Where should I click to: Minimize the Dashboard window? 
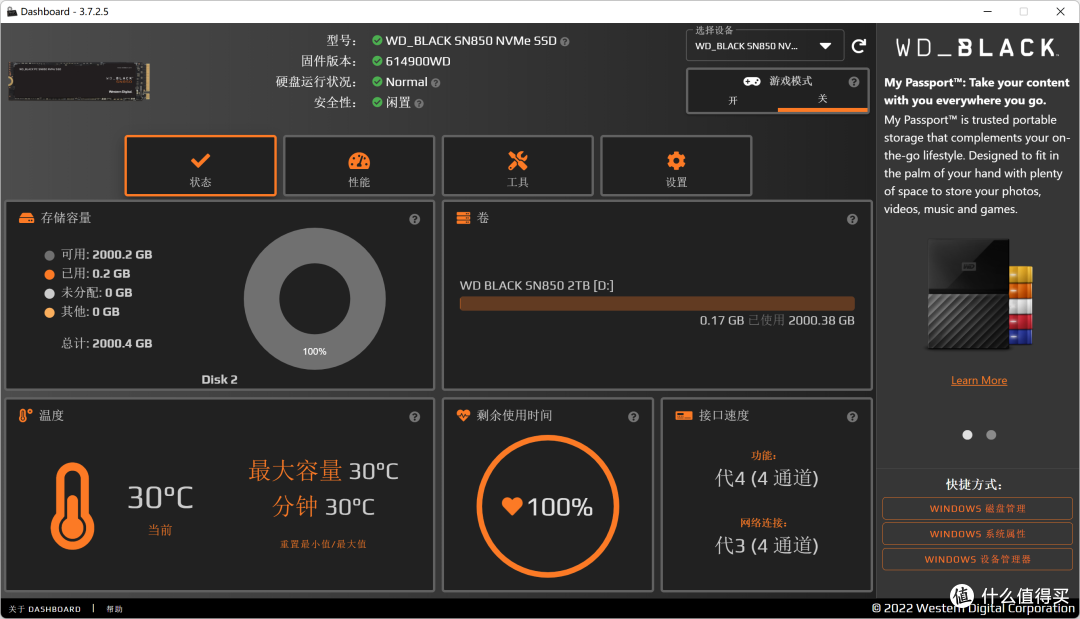pos(987,12)
